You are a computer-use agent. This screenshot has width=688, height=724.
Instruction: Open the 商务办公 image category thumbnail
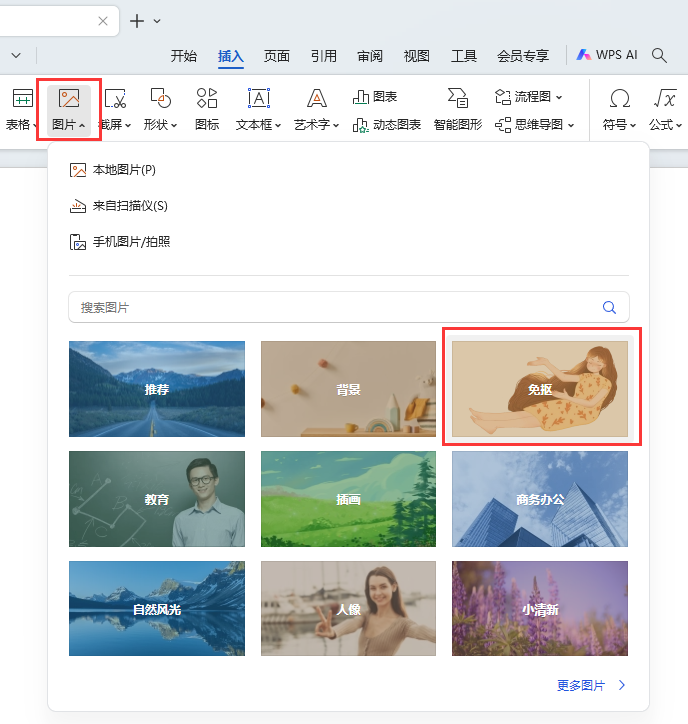(540, 499)
